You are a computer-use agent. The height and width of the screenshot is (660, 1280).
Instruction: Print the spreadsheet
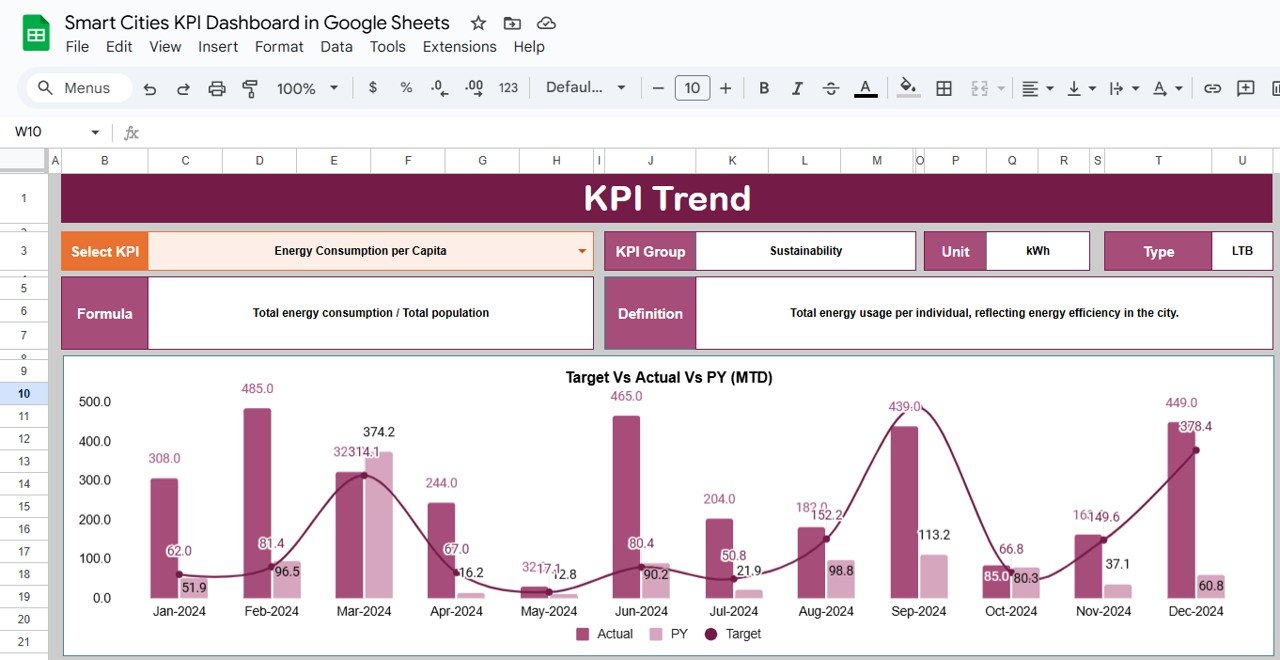[x=217, y=88]
